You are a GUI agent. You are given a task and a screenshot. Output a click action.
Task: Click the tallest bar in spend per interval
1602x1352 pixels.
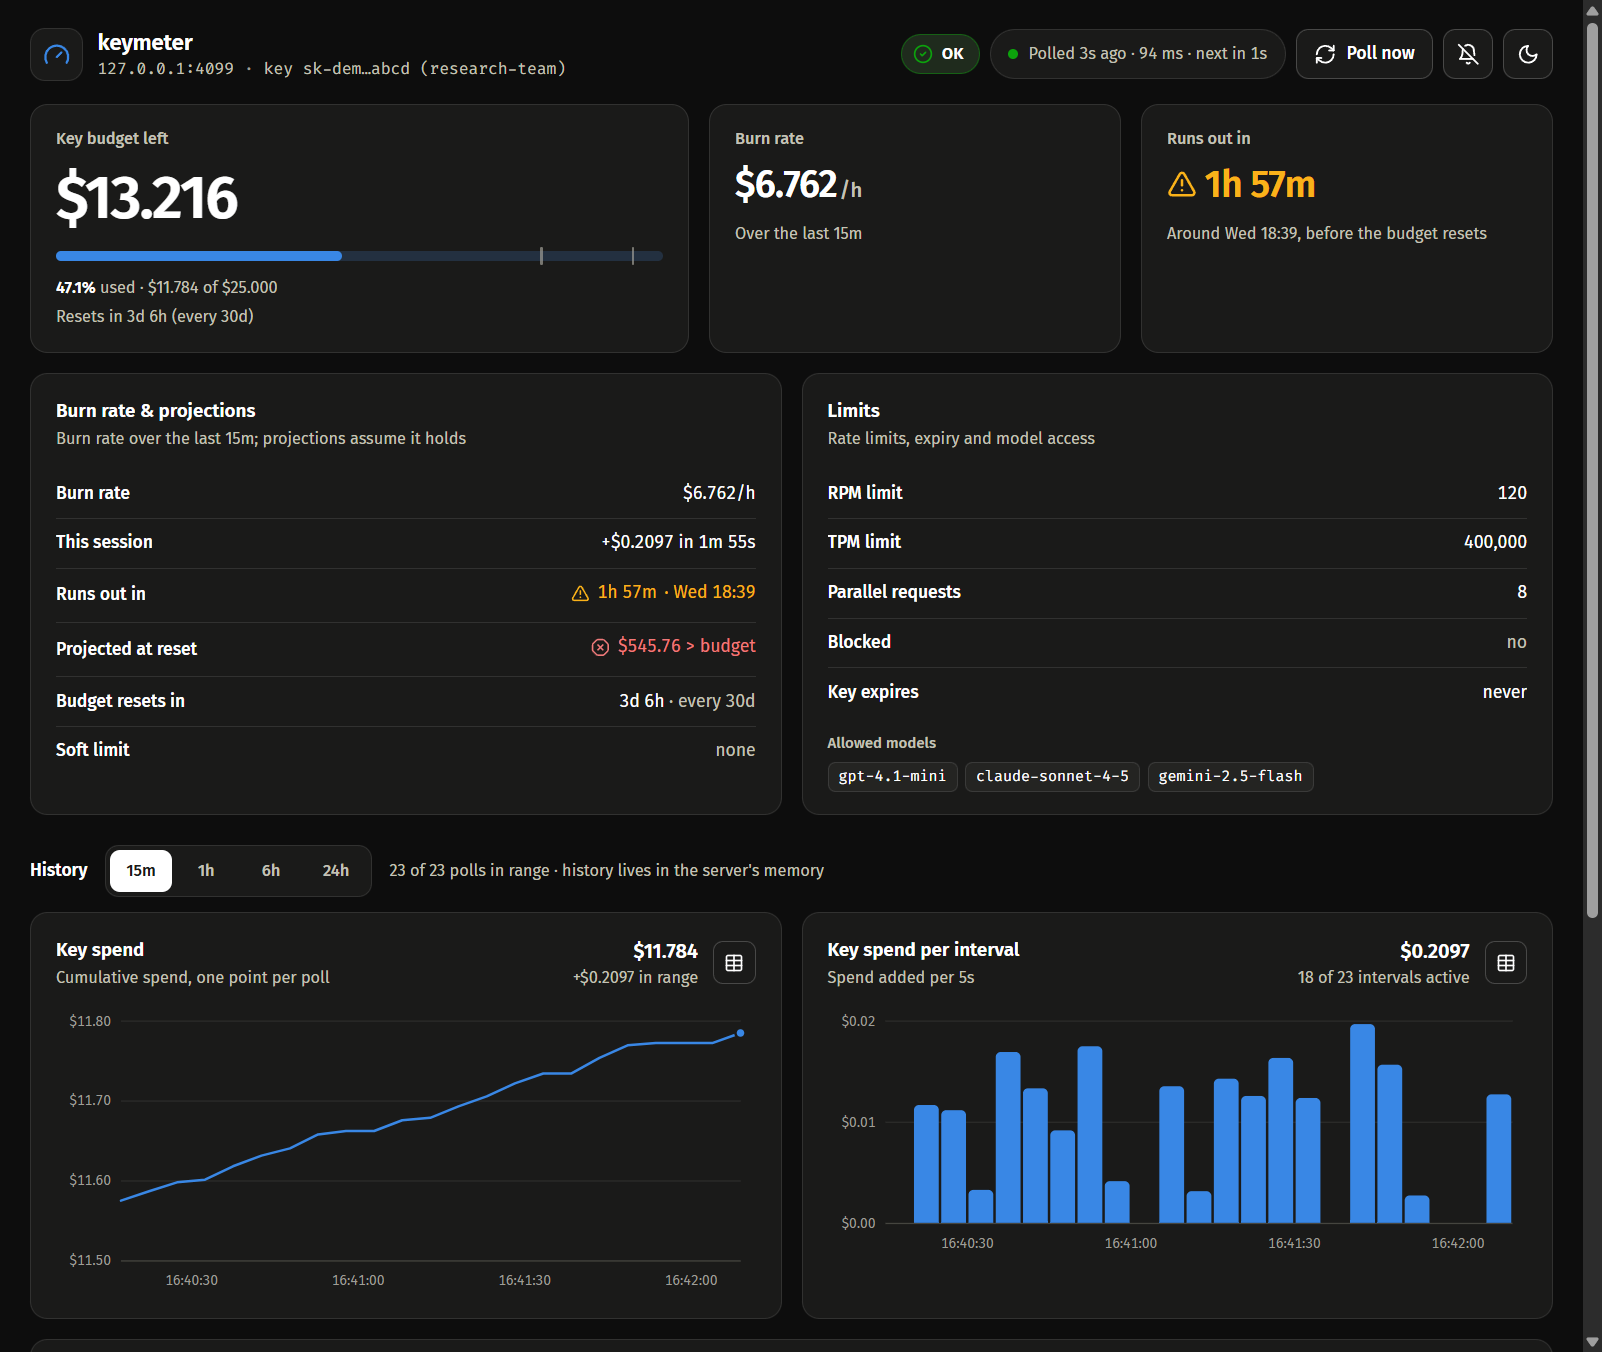tap(1362, 1123)
